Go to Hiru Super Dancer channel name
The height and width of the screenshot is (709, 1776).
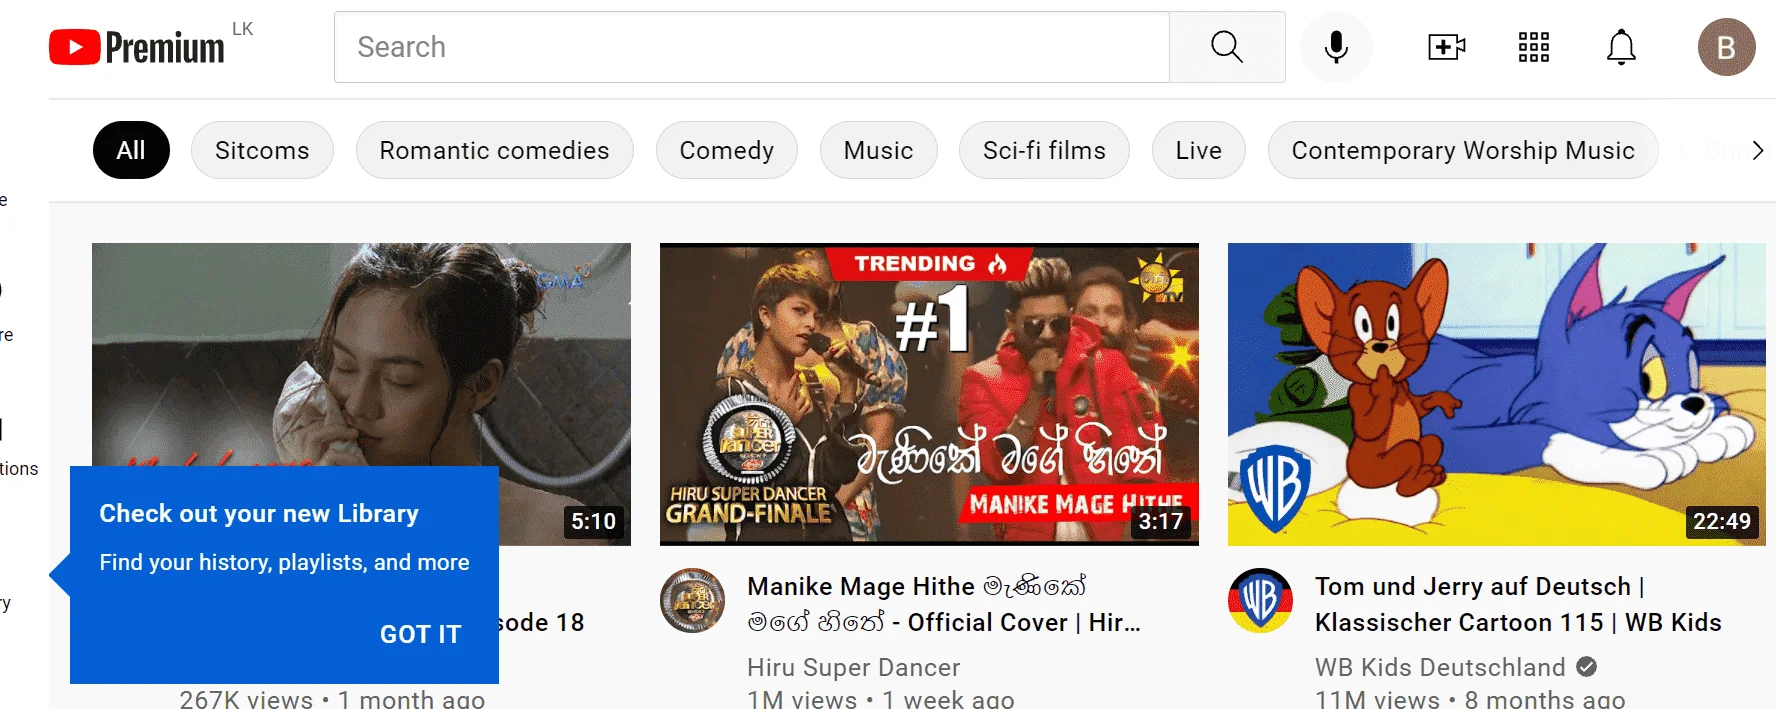[853, 667]
